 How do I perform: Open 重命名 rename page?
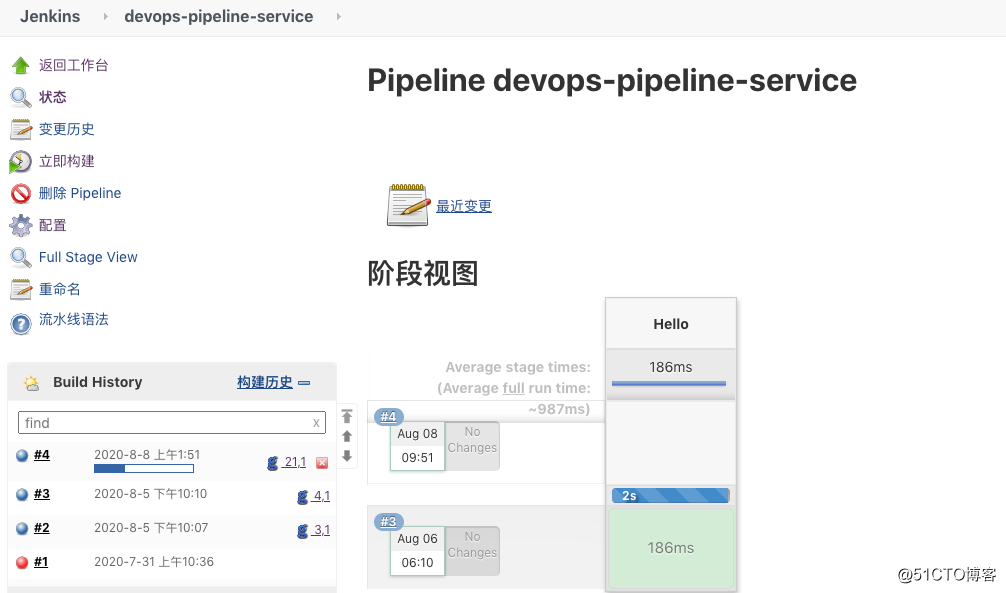pyautogui.click(x=60, y=289)
